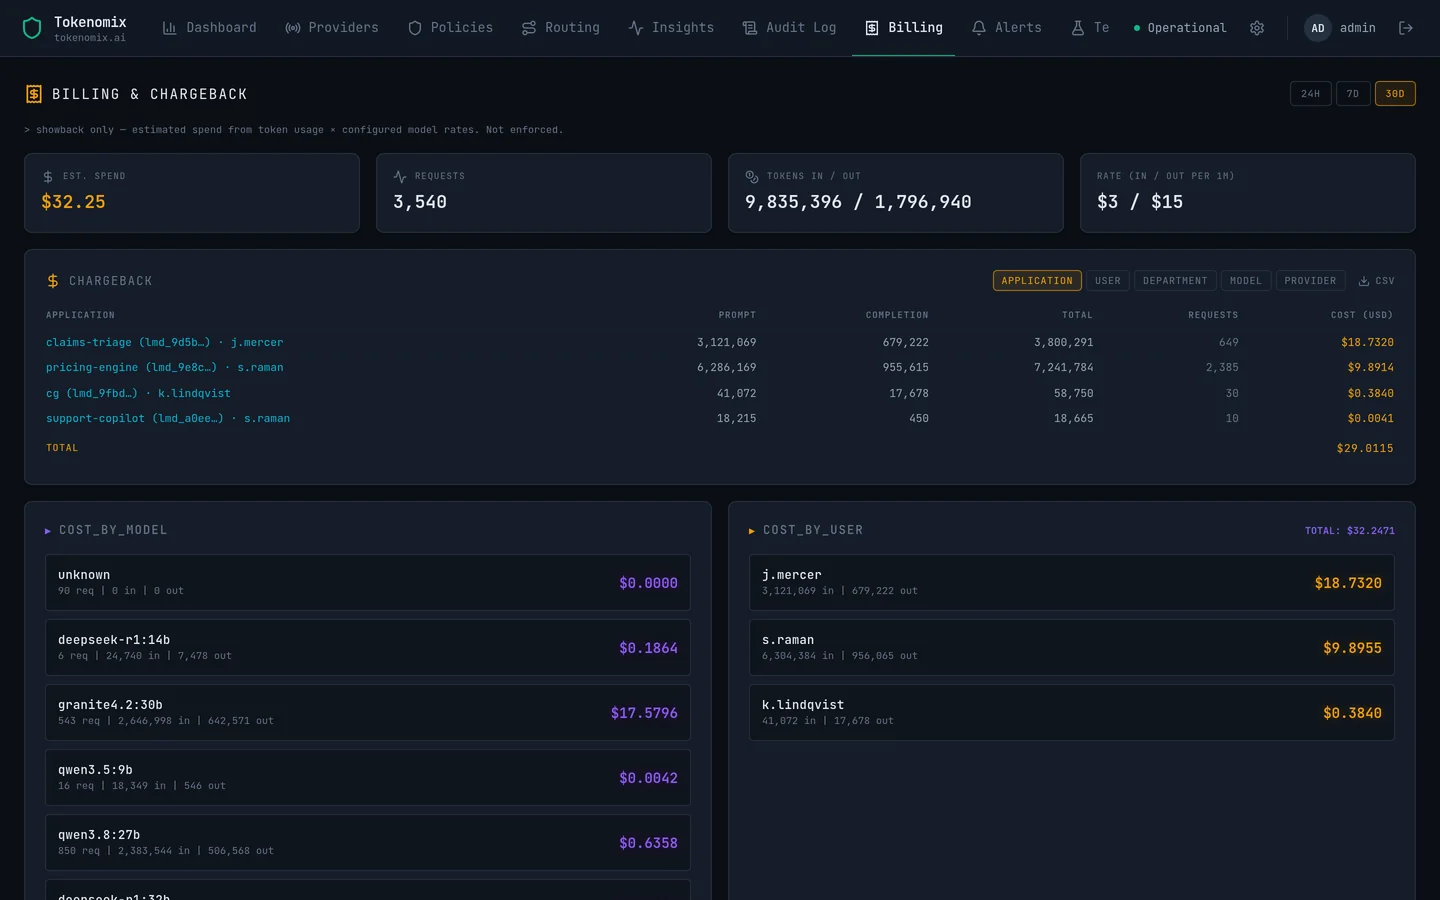Screen dimensions: 1440x900
Task: Click the green Operational status dot
Action: click(1137, 28)
